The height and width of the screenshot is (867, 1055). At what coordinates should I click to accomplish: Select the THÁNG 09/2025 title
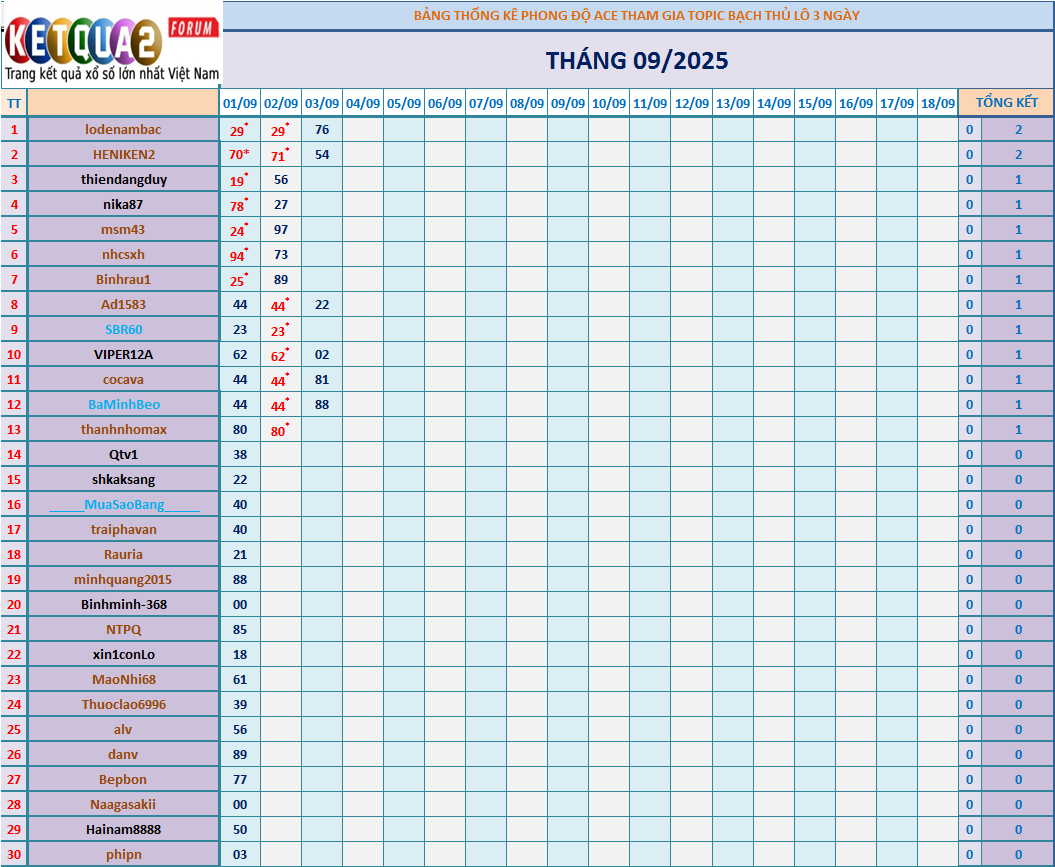click(636, 61)
